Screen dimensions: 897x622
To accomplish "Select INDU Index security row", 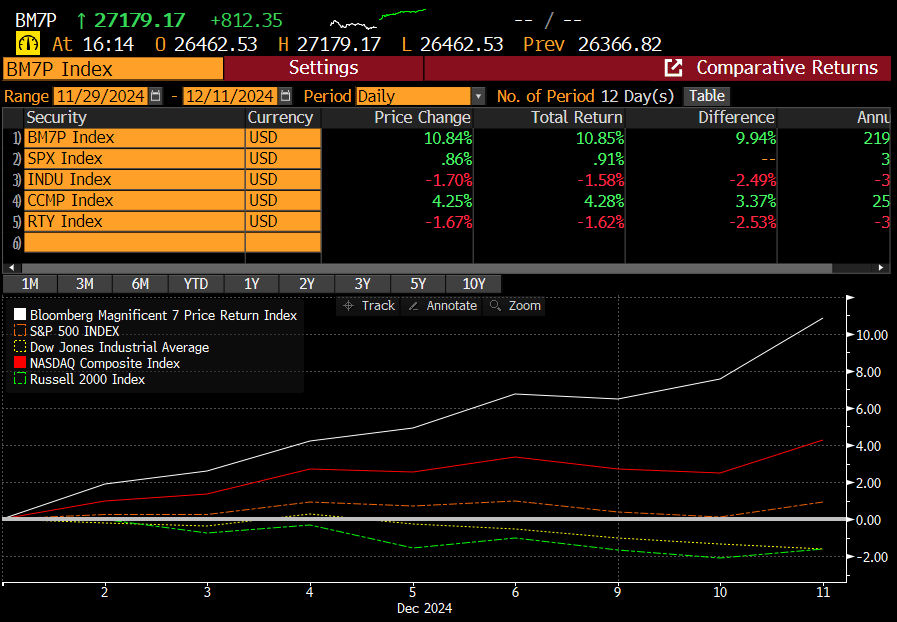I will [134, 180].
